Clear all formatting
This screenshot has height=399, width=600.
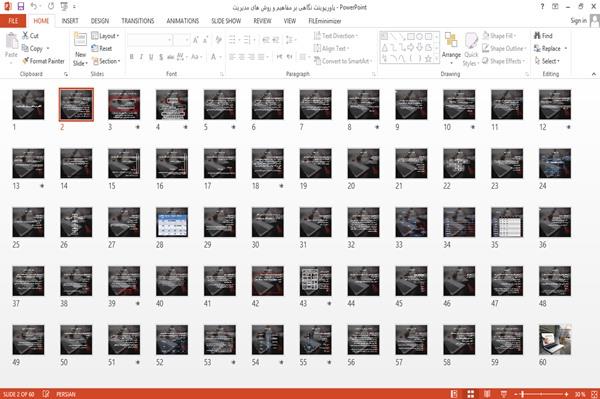click(218, 40)
